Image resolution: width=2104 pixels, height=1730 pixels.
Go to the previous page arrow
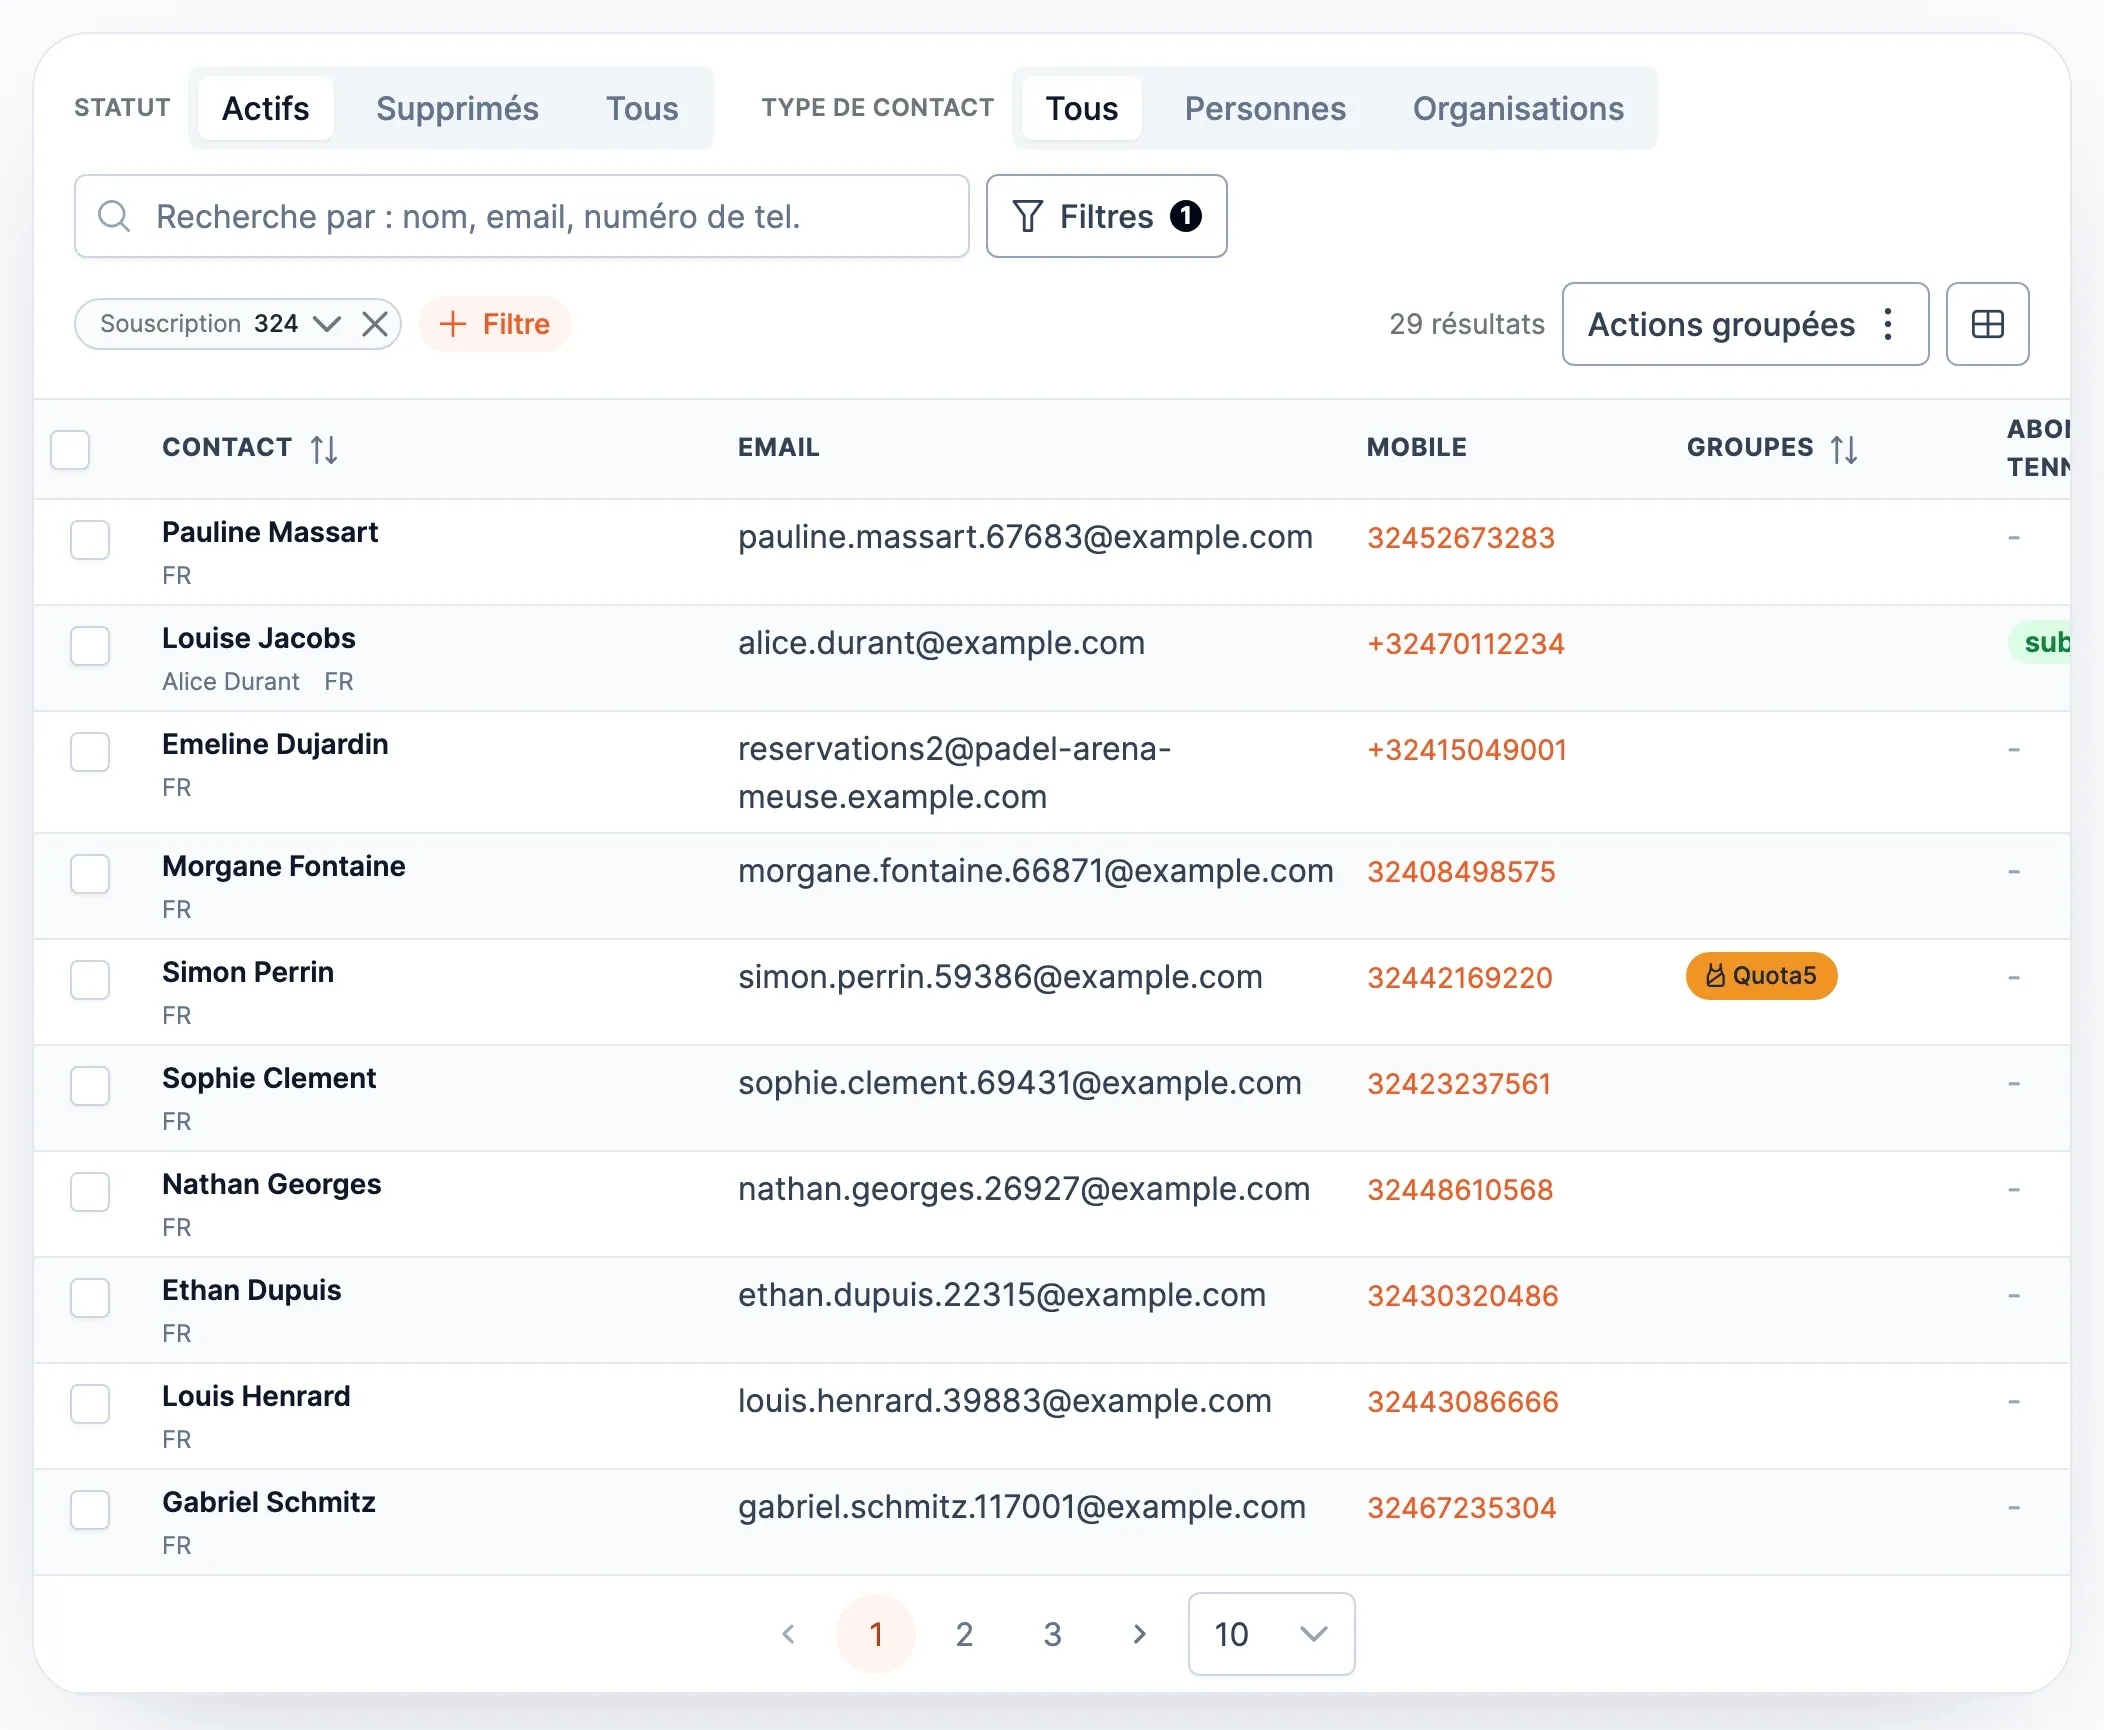point(788,1634)
